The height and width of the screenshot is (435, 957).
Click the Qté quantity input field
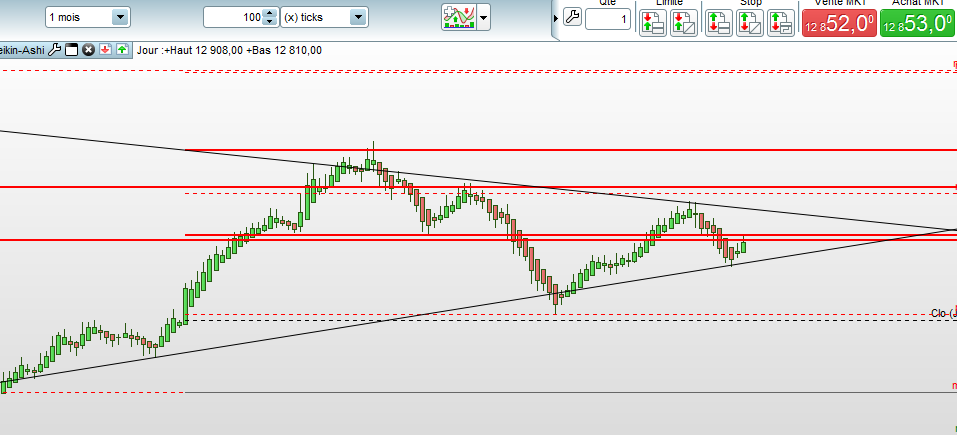click(x=608, y=20)
